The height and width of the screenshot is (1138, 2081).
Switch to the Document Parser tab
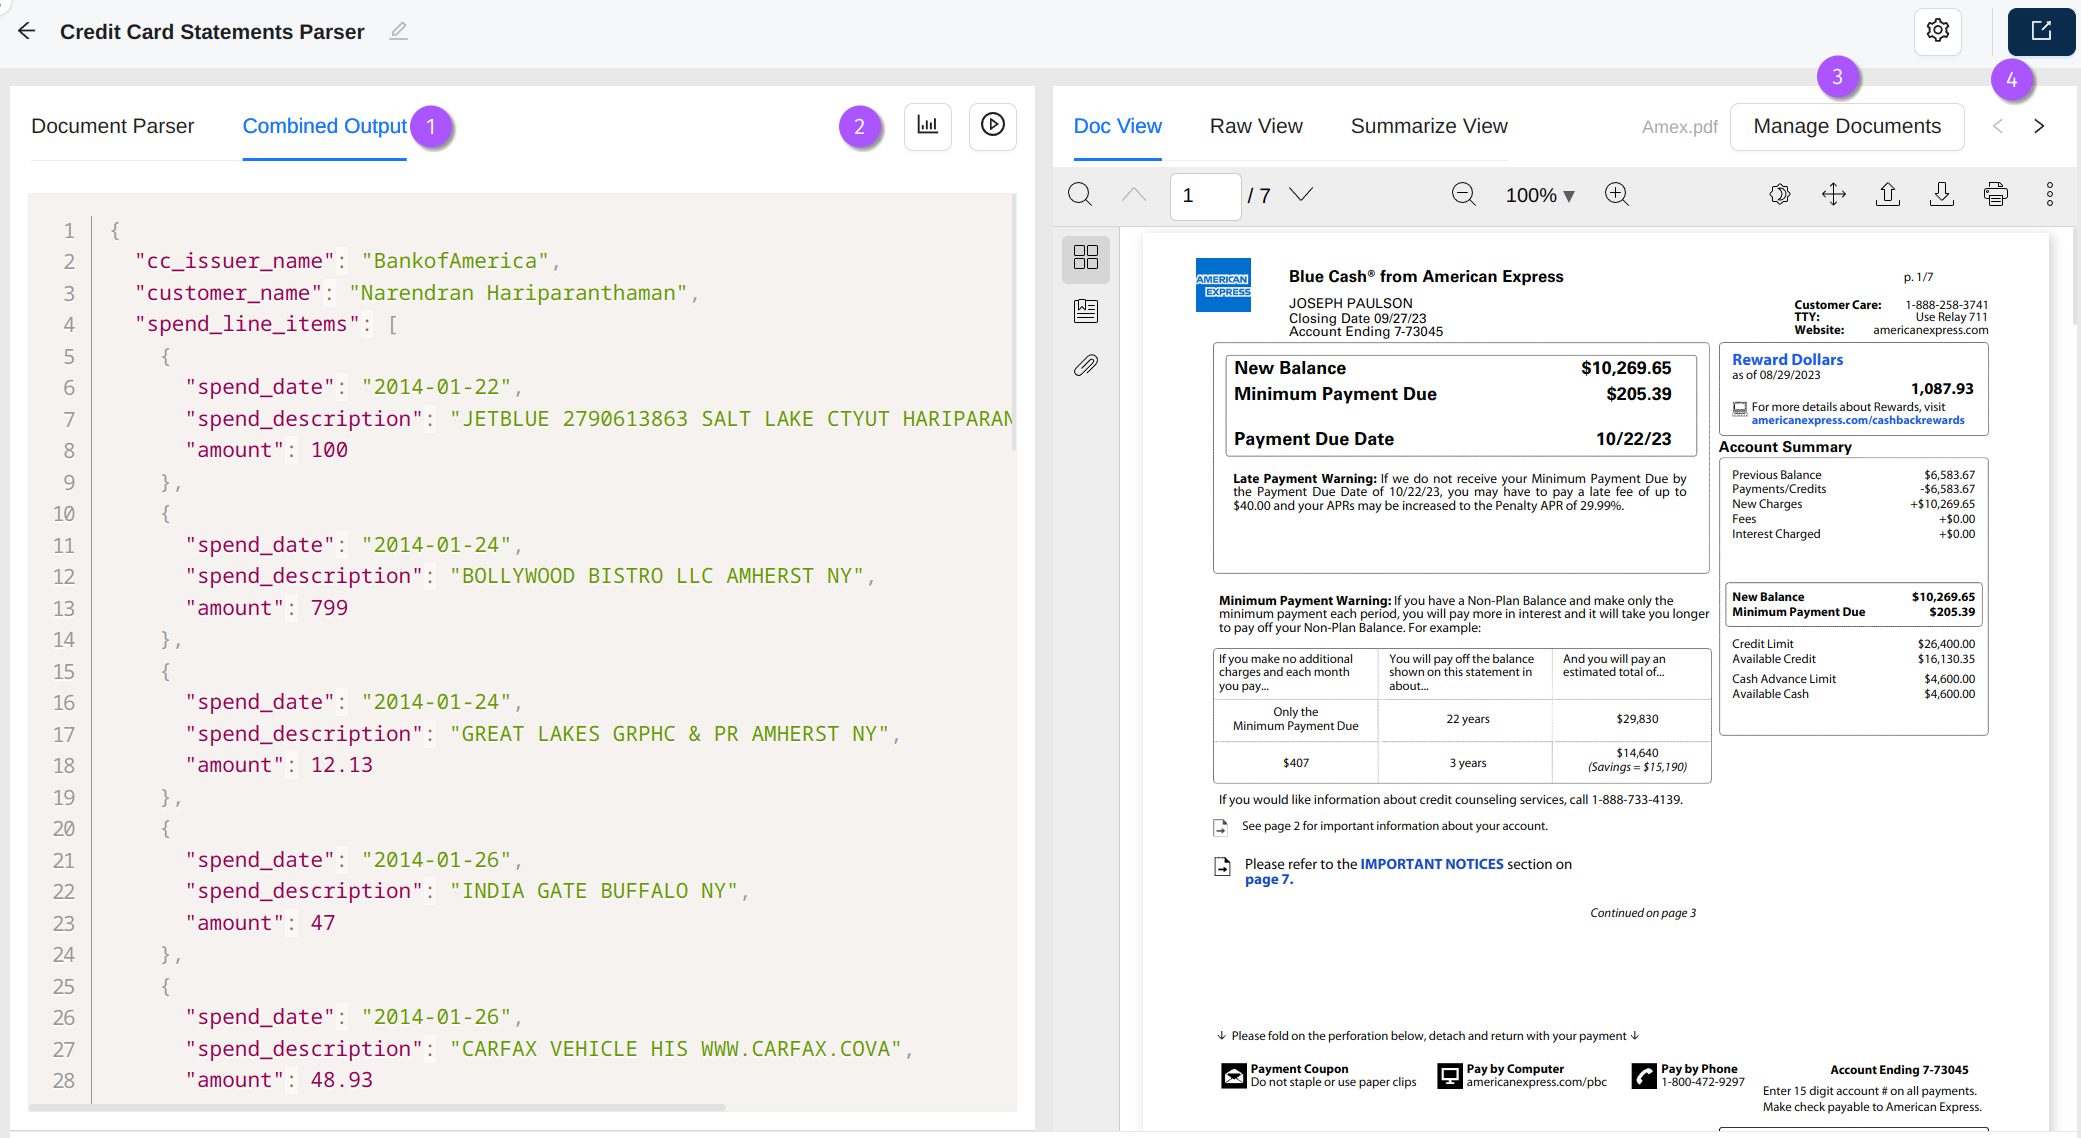[x=113, y=126]
